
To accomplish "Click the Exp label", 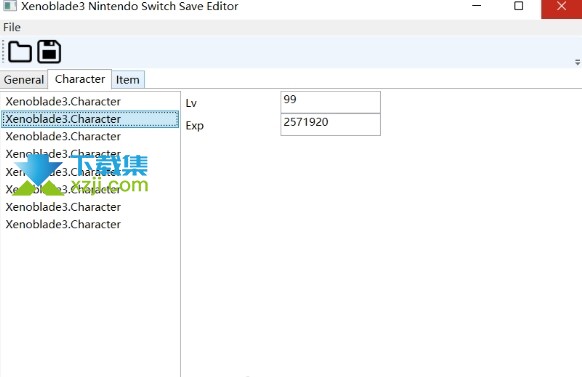I will tap(194, 125).
